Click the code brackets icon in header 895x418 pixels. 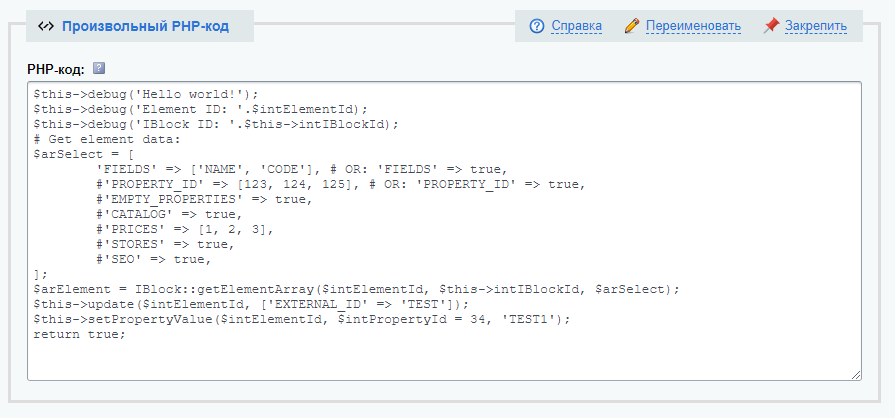tap(45, 26)
